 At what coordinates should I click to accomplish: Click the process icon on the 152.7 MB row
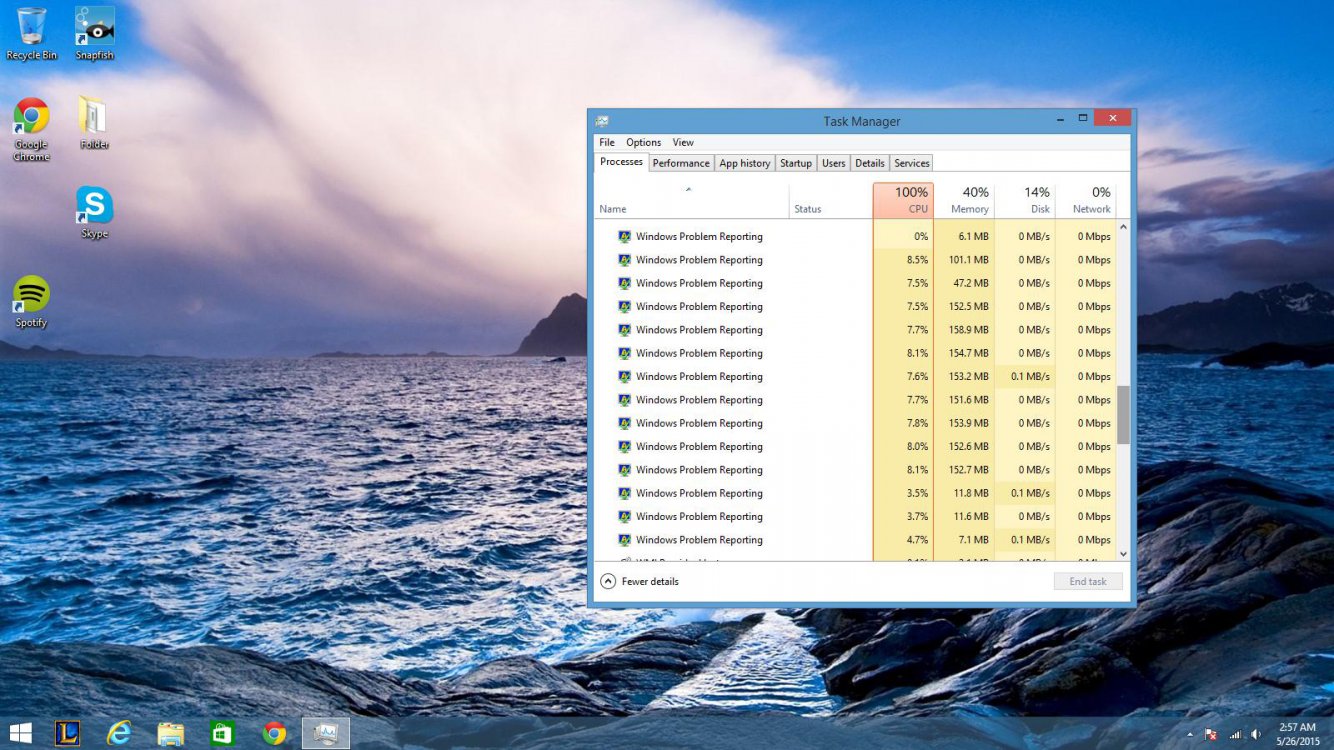[625, 470]
